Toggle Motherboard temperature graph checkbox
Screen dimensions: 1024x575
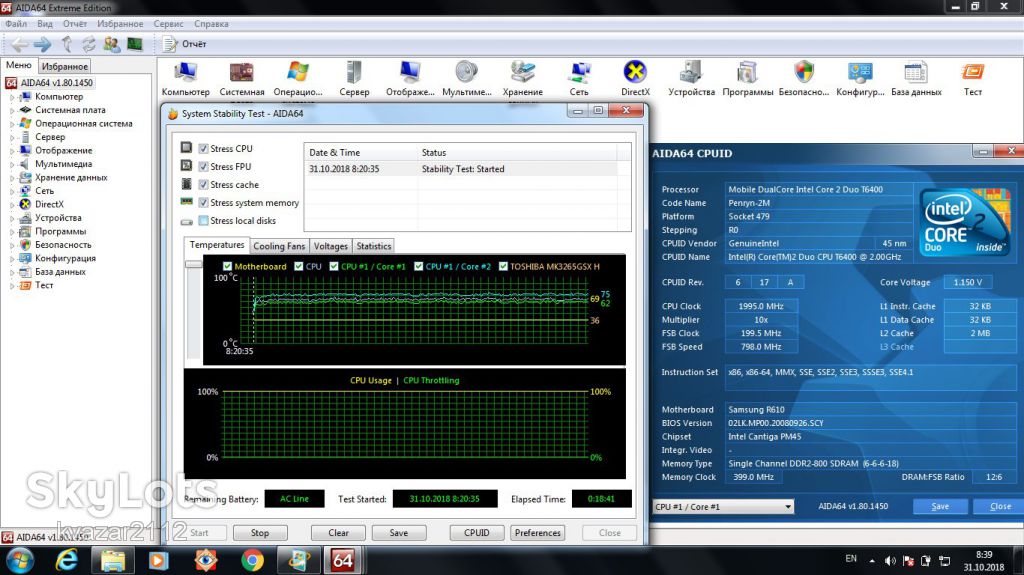click(227, 266)
